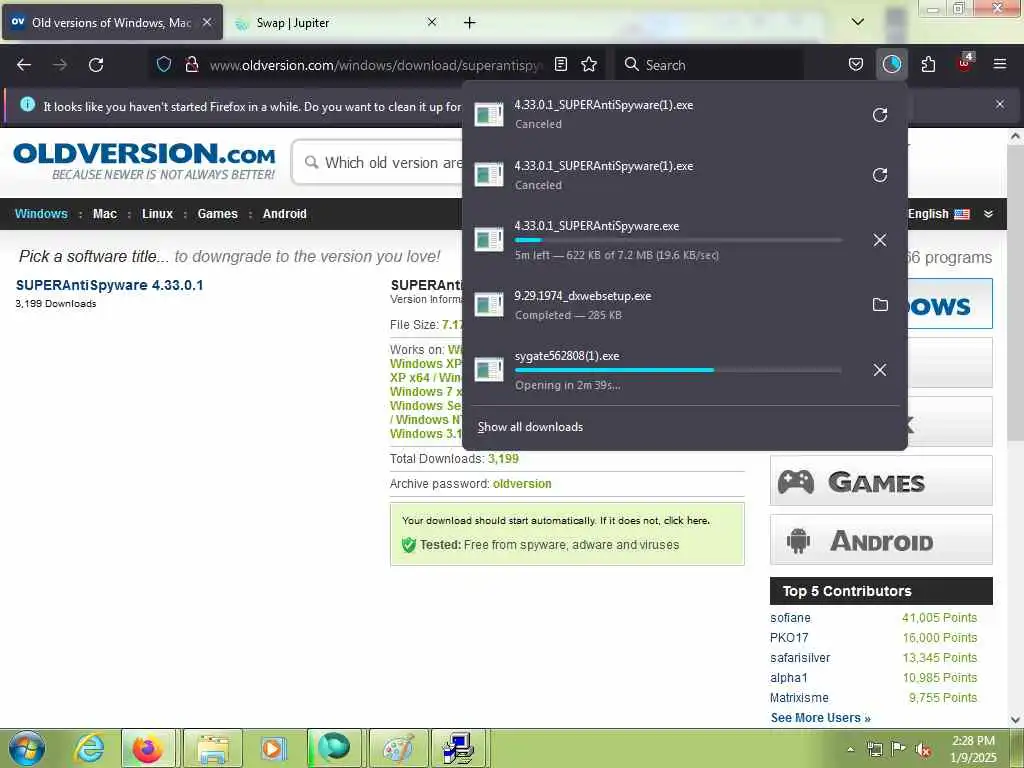This screenshot has height=768, width=1024.
Task: Show all downloads
Action: pyautogui.click(x=530, y=426)
